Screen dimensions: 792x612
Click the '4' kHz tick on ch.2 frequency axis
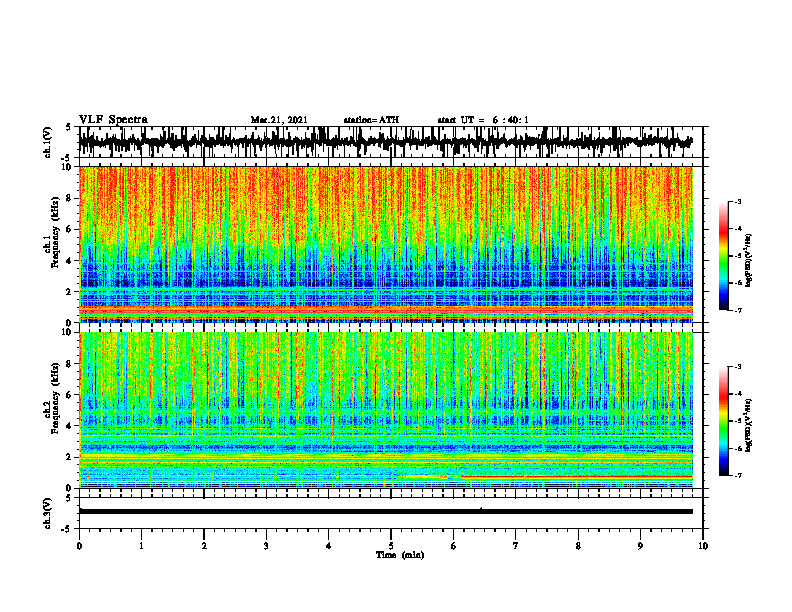tap(69, 426)
